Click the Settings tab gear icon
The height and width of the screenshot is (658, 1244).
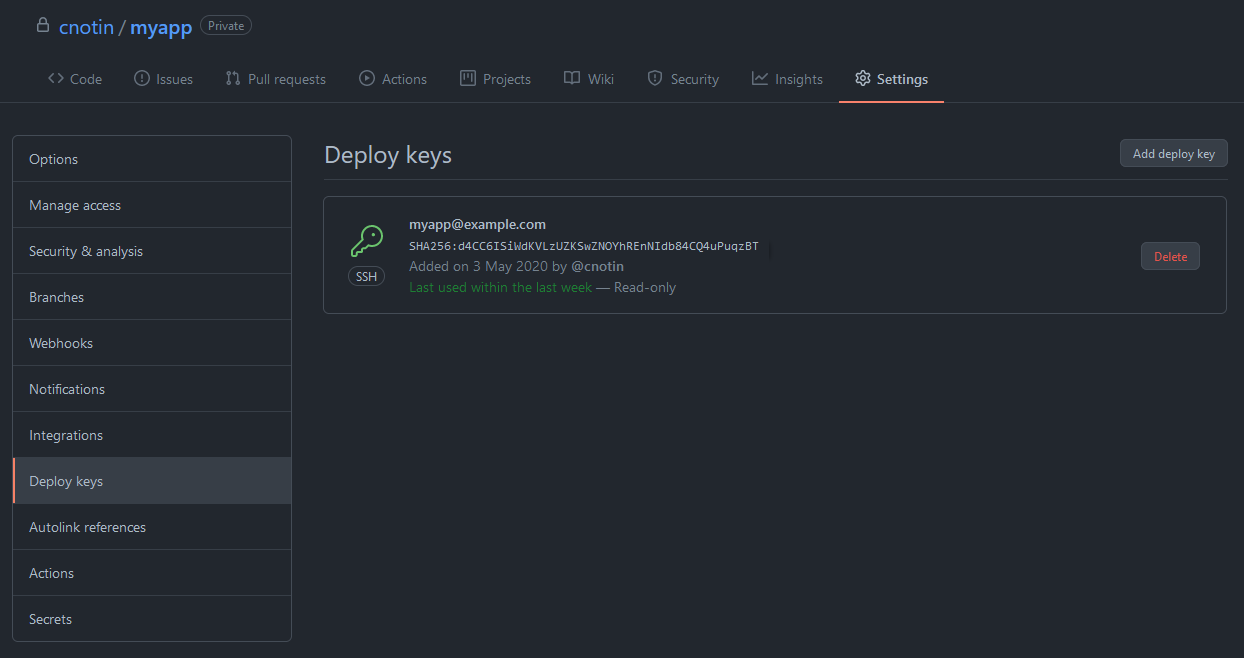[x=863, y=78]
